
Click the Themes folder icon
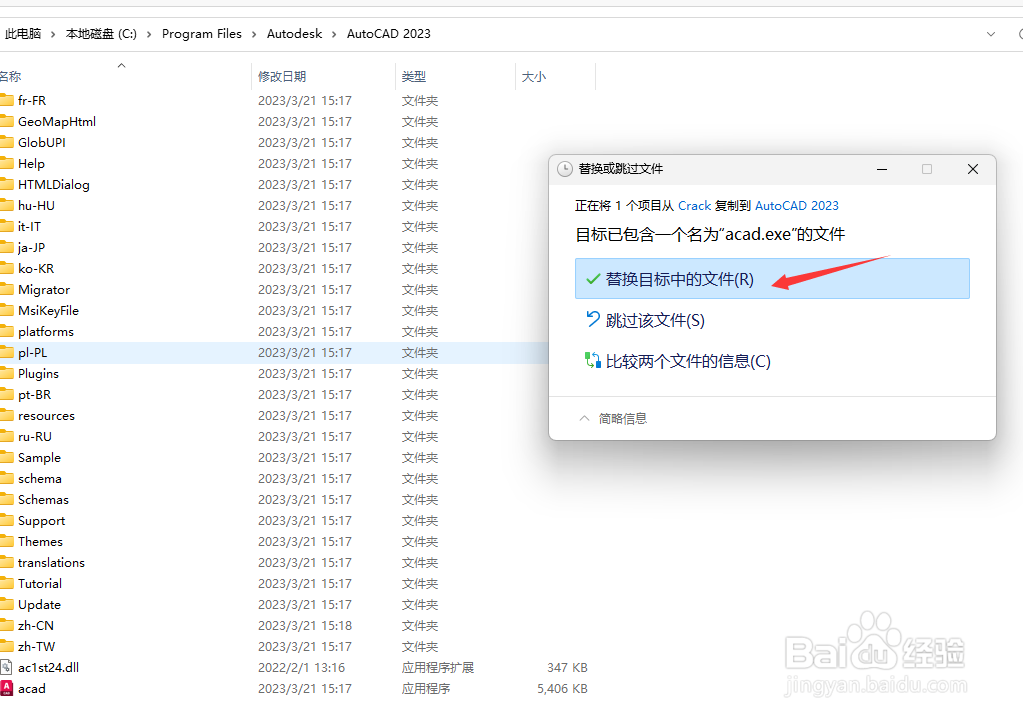click(7, 541)
